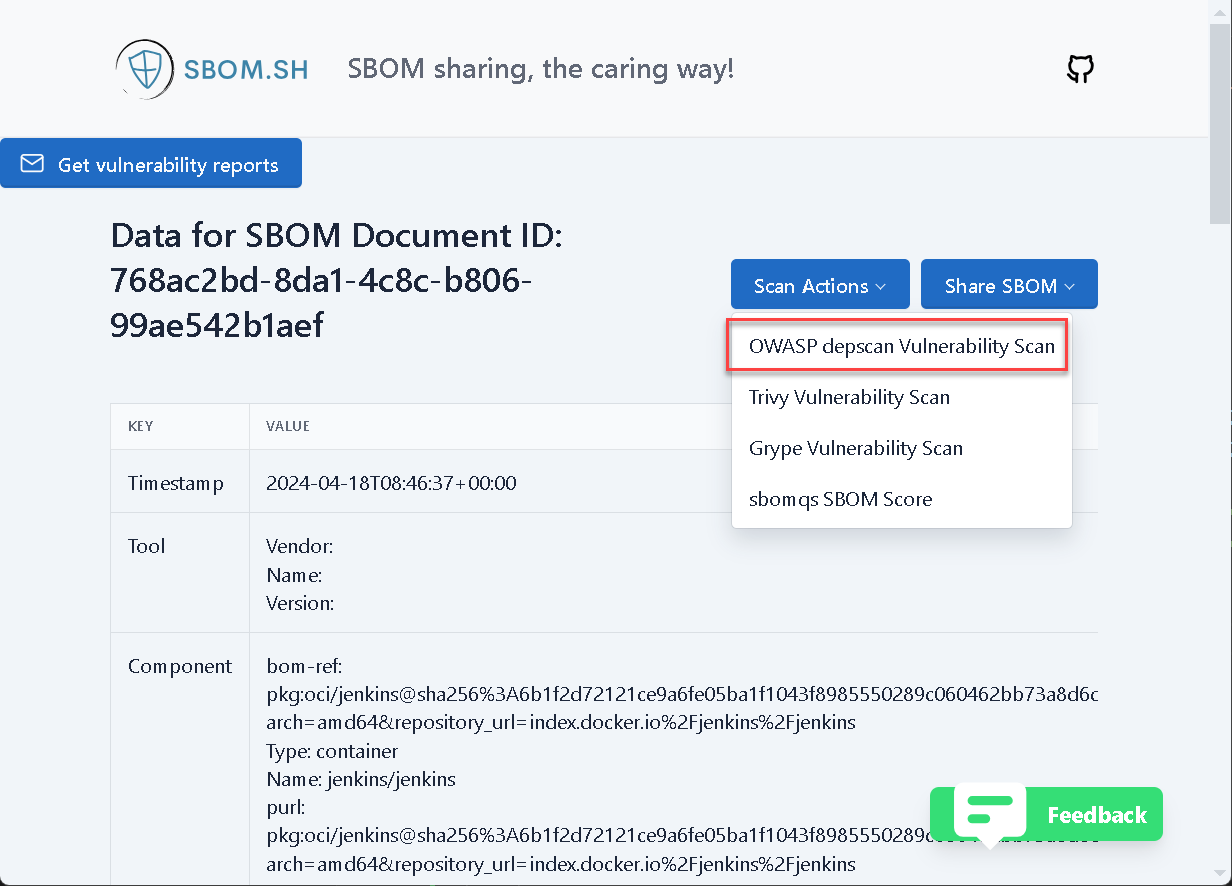This screenshot has height=886, width=1232.
Task: Select OWASP depscan Vulnerability Scan
Action: tap(901, 346)
